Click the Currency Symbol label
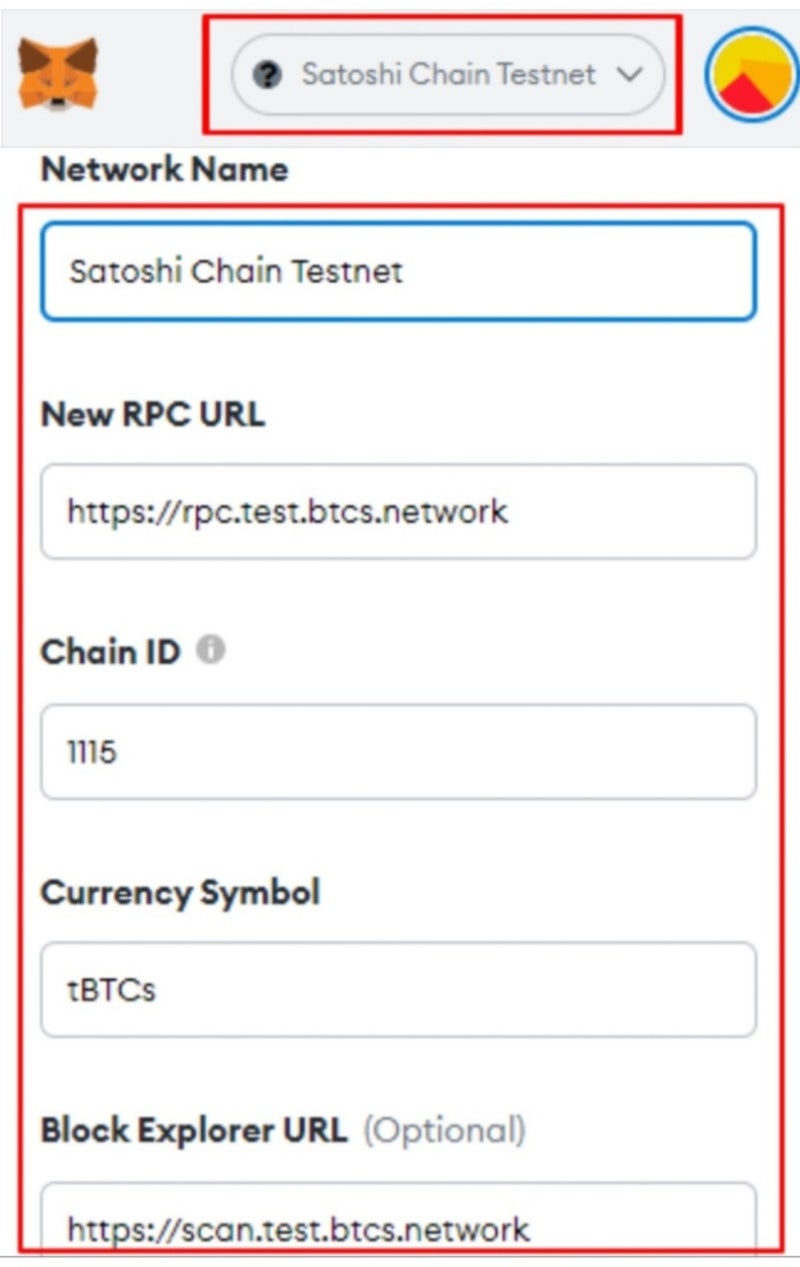 pos(180,892)
